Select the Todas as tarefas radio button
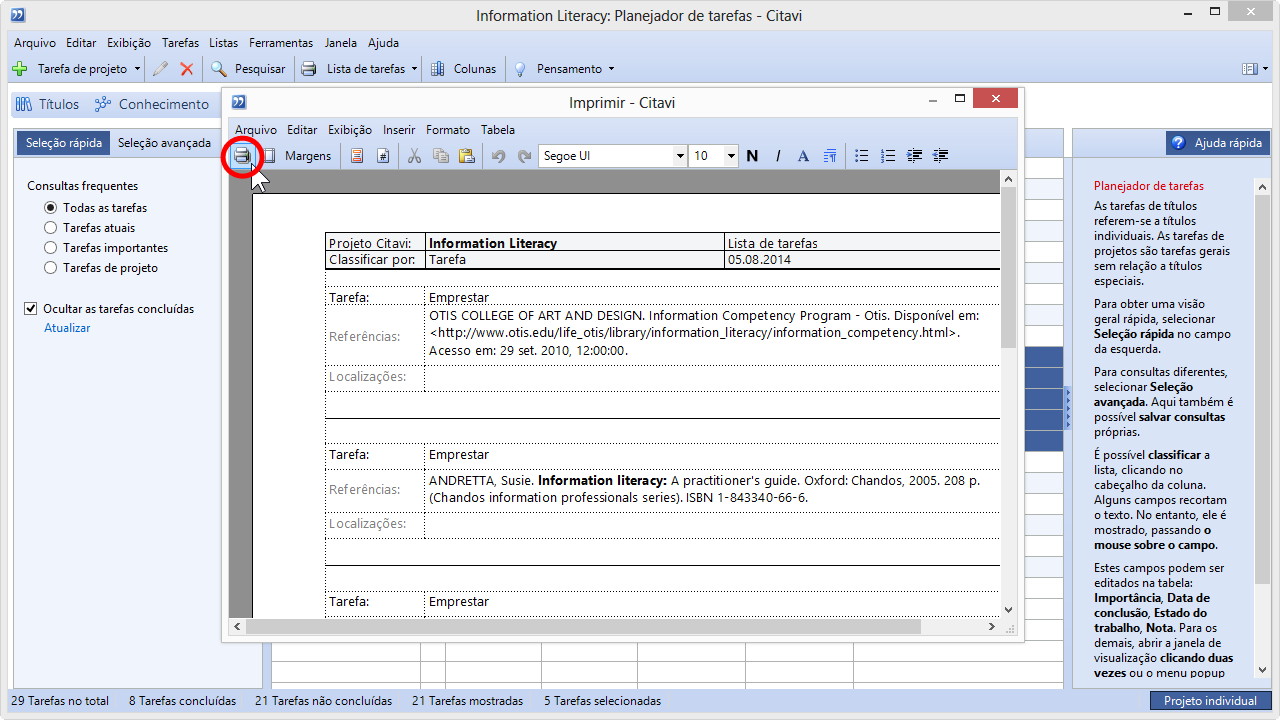 point(50,208)
